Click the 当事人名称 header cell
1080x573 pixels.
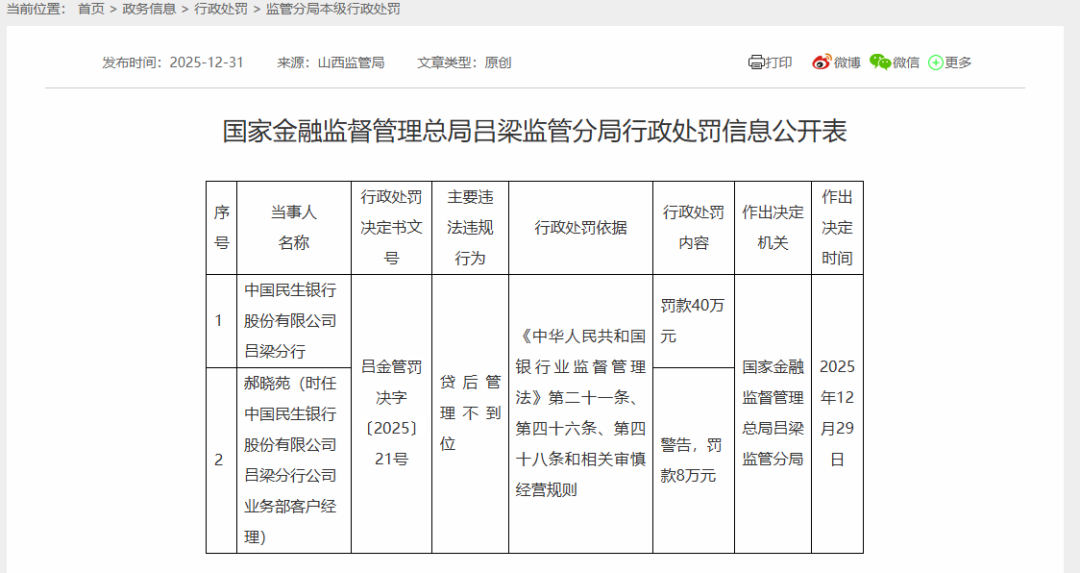click(x=294, y=228)
